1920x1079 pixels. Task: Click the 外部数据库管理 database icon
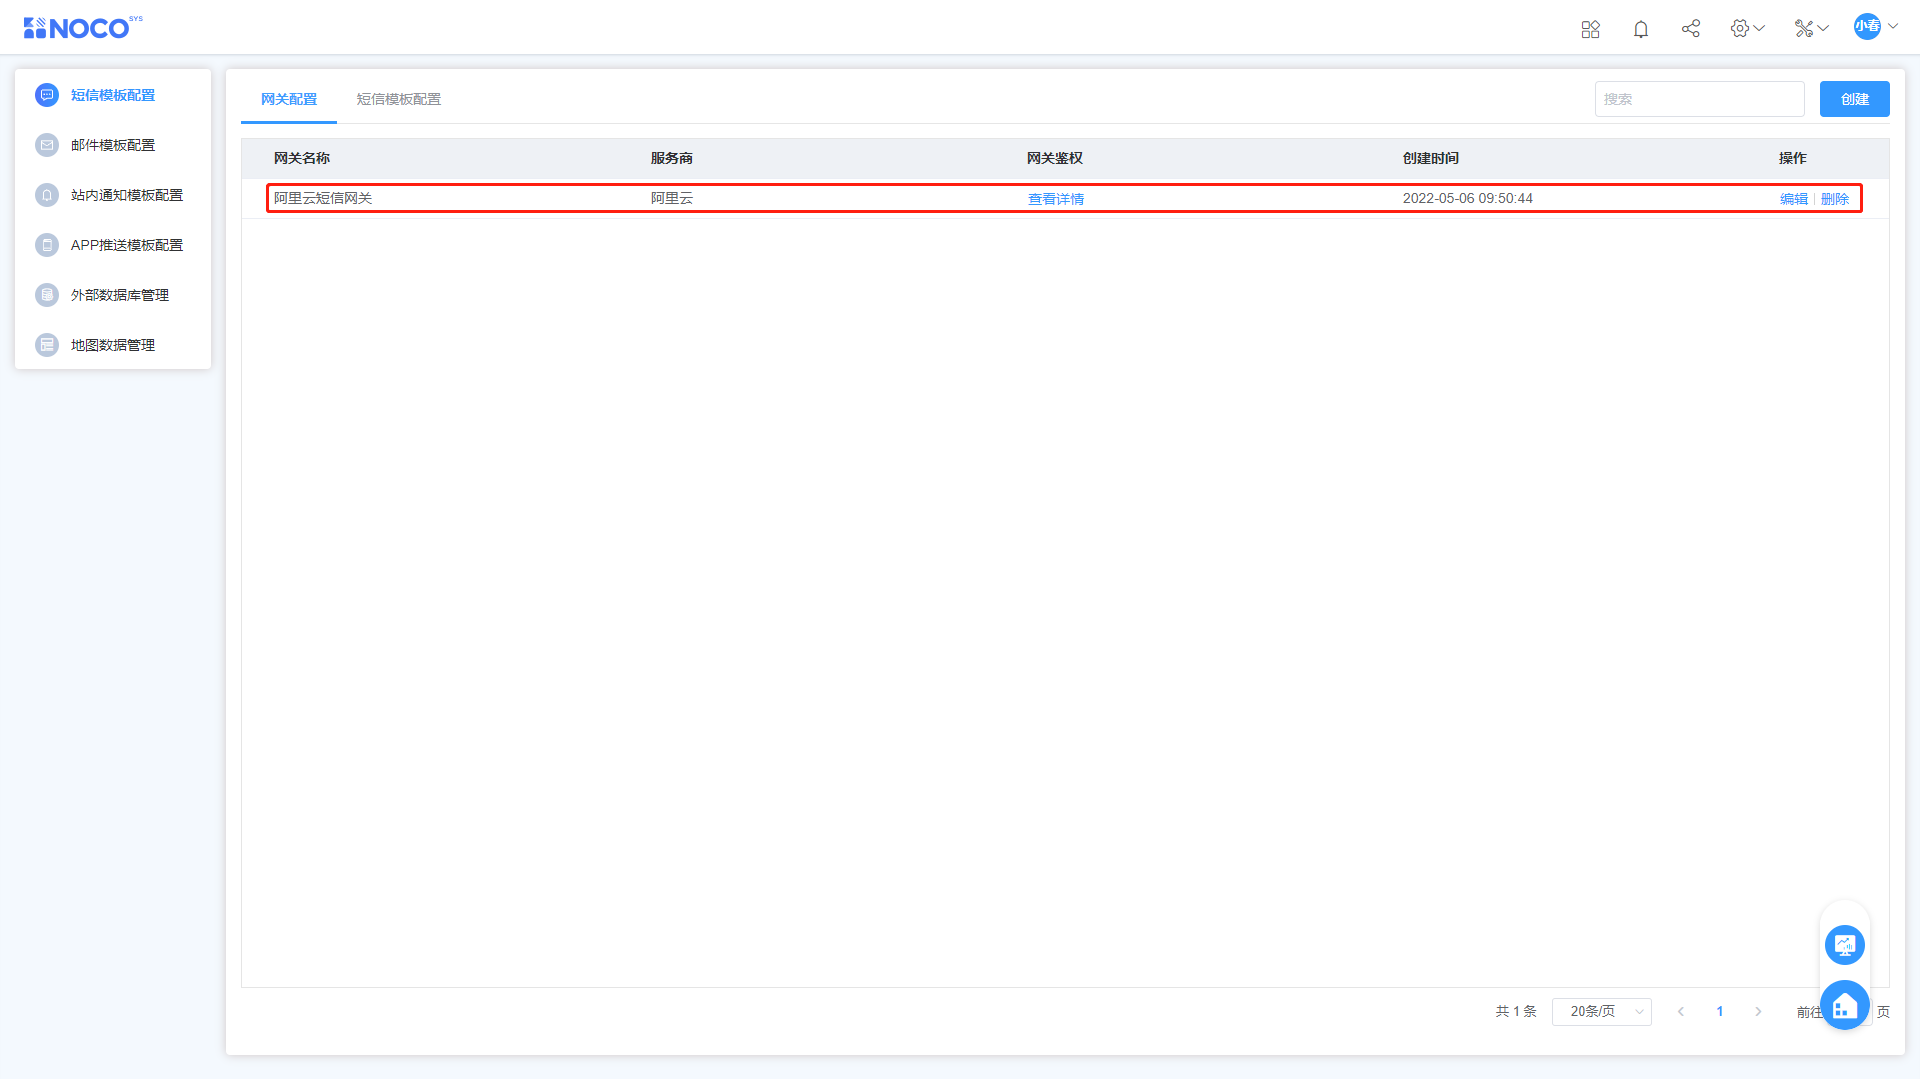(47, 295)
